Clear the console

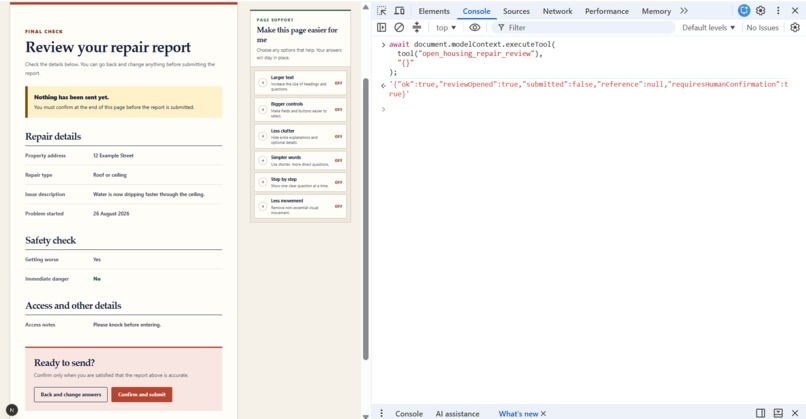(399, 27)
